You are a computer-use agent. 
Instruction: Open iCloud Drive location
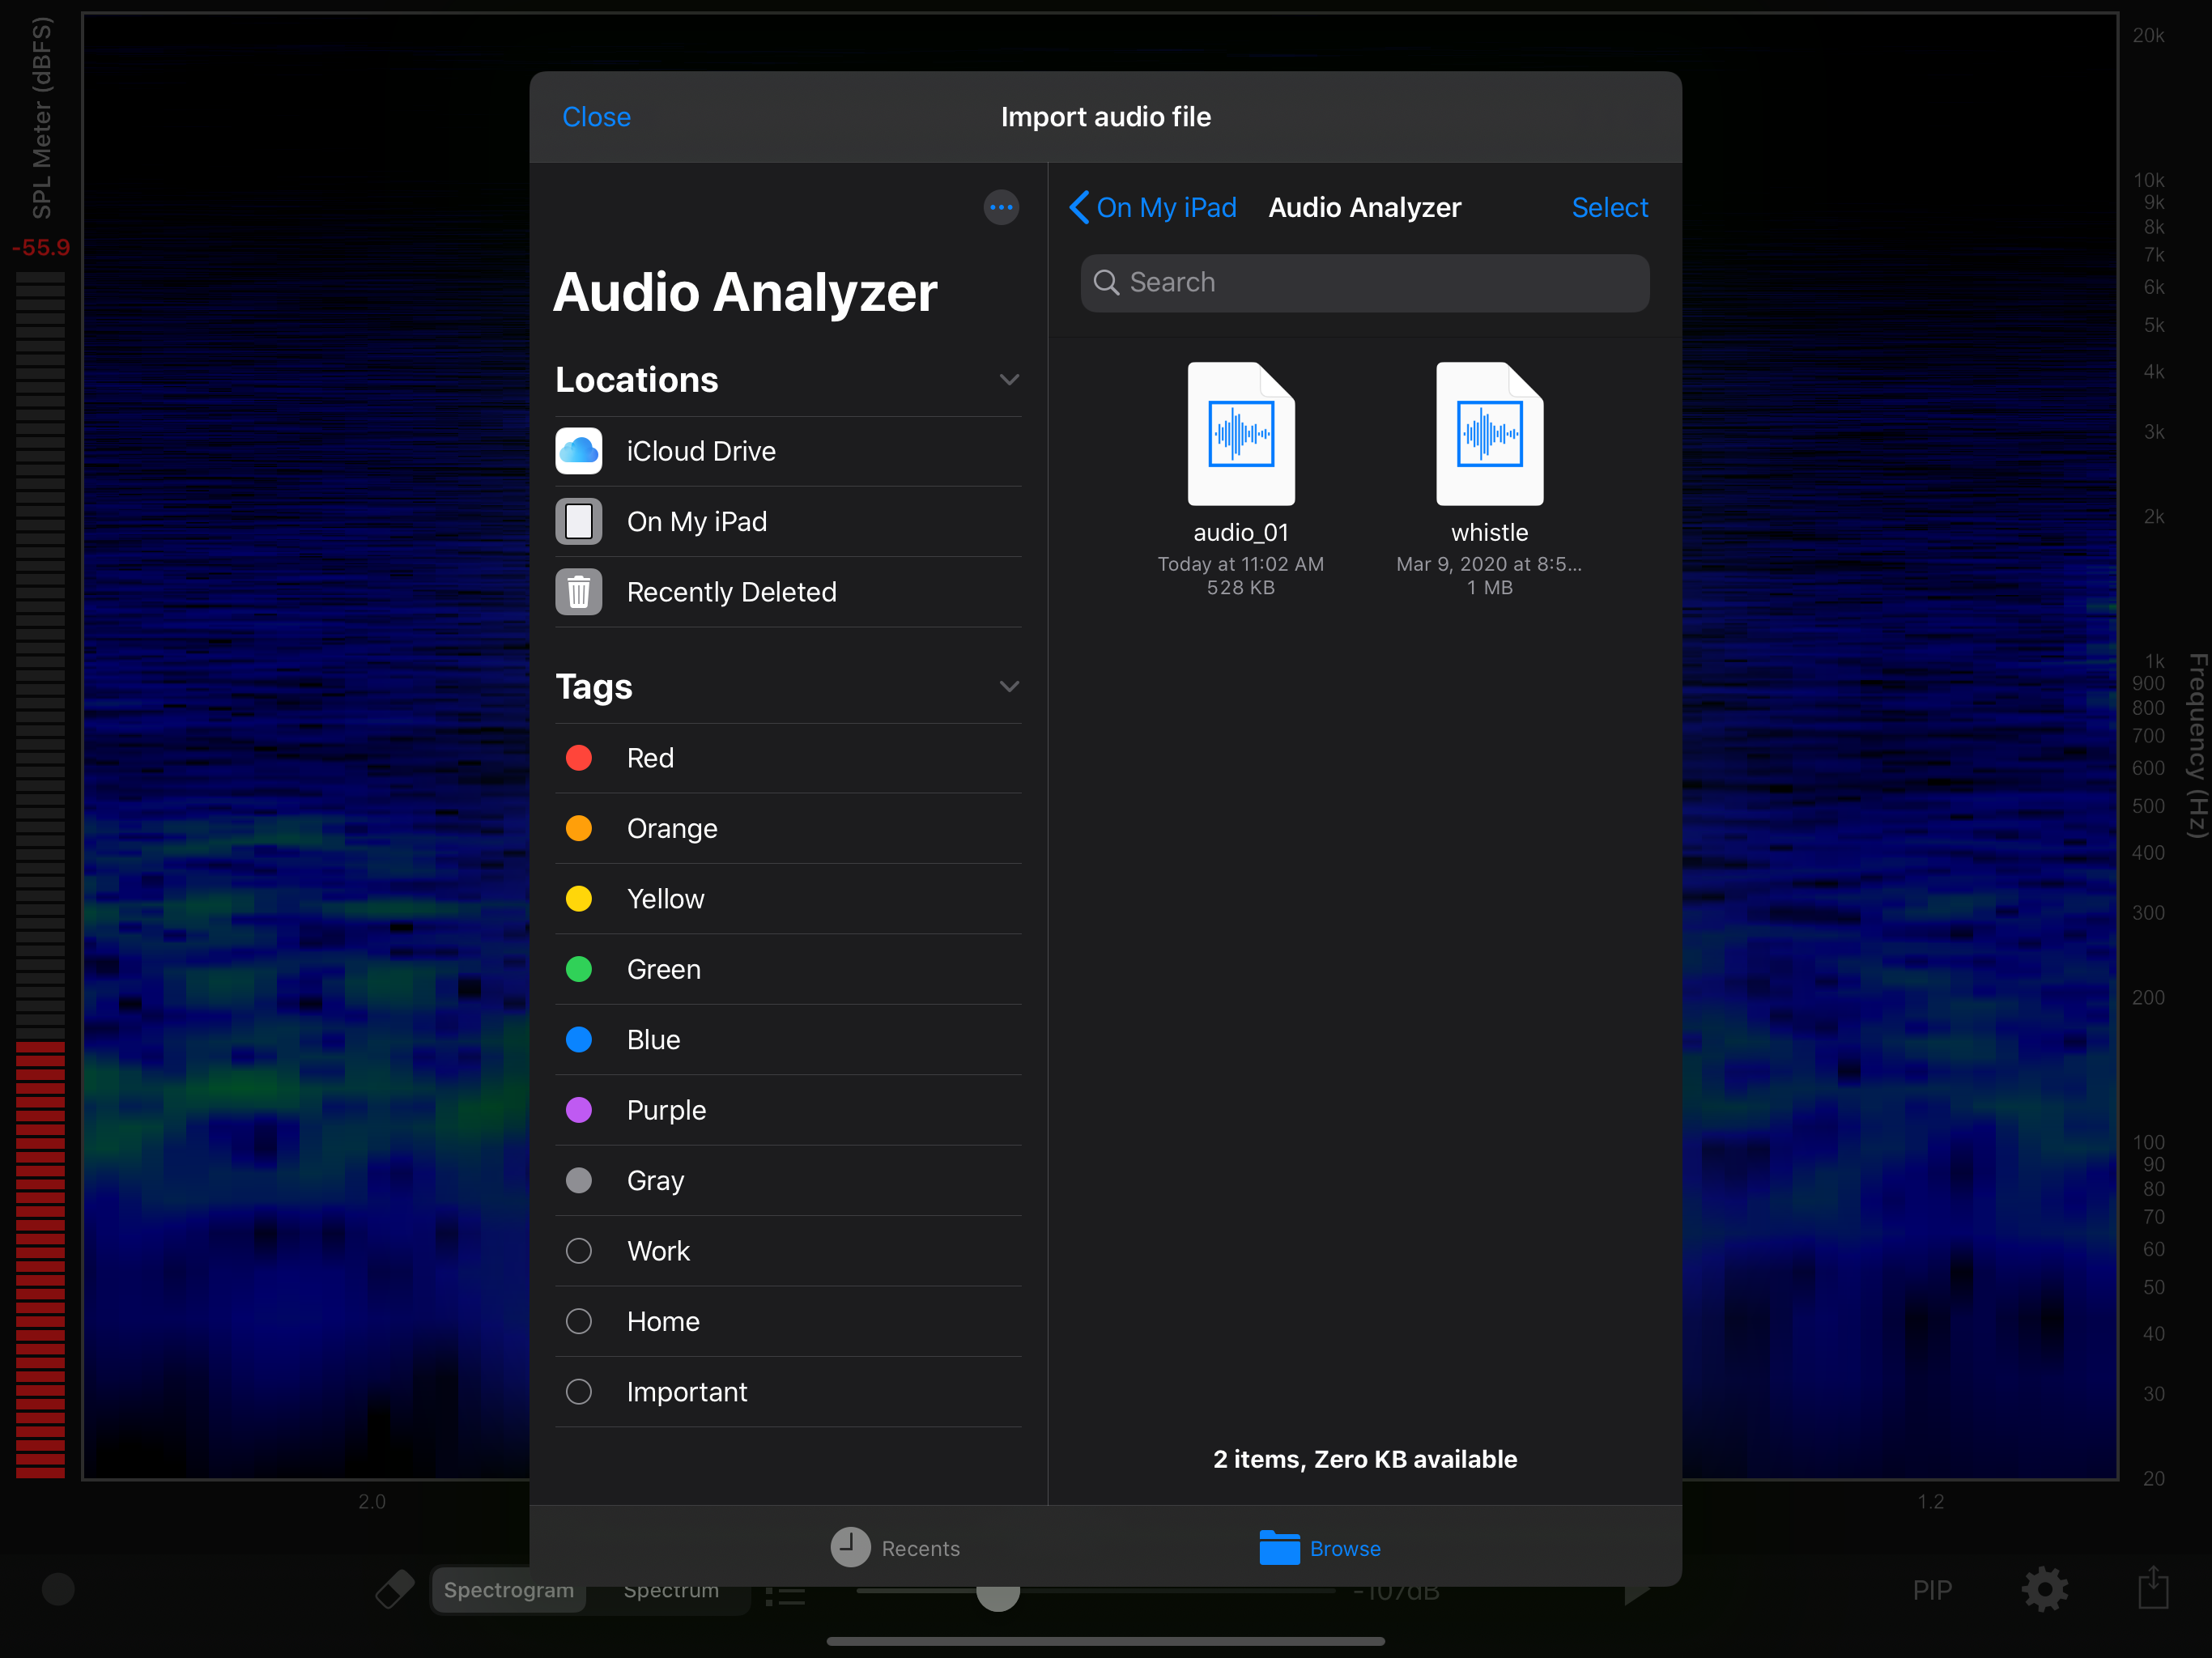click(788, 451)
